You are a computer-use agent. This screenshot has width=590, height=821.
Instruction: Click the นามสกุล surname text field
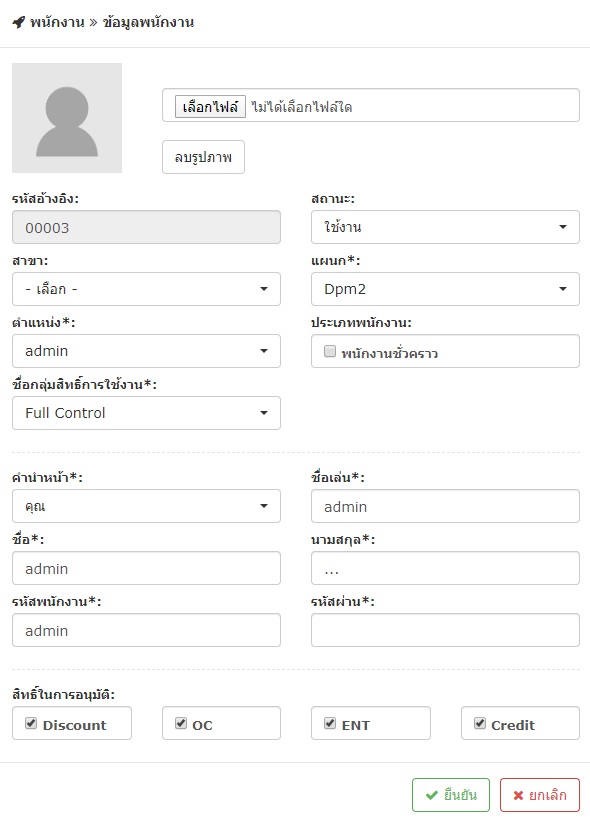coord(445,568)
